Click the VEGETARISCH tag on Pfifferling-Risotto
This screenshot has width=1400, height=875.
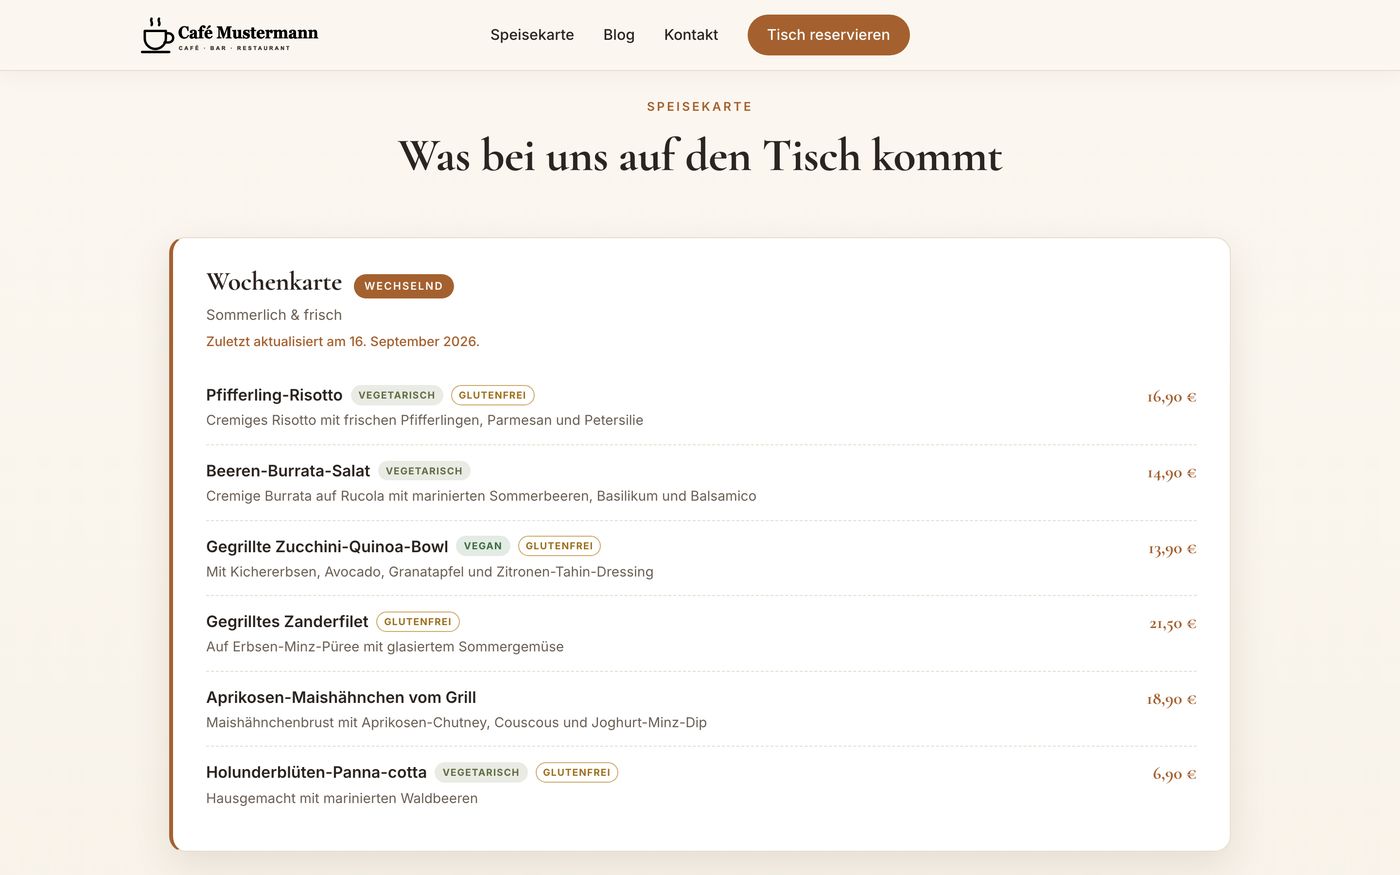click(x=397, y=395)
